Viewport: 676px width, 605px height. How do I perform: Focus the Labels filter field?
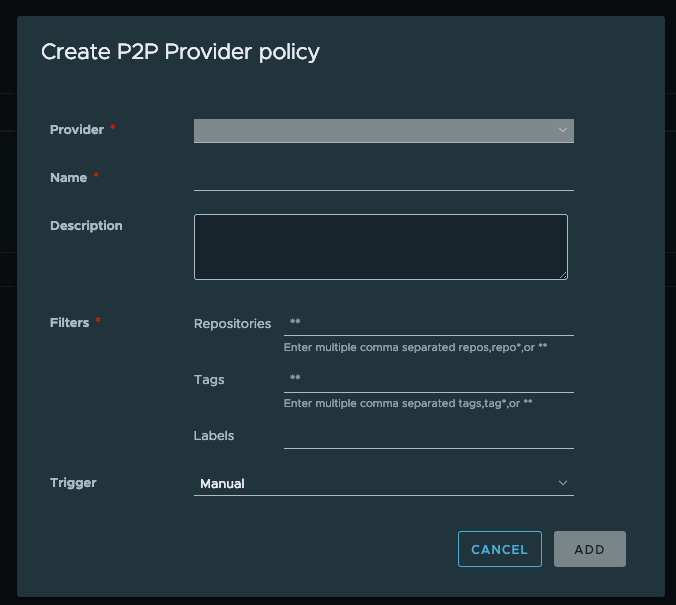click(429, 436)
